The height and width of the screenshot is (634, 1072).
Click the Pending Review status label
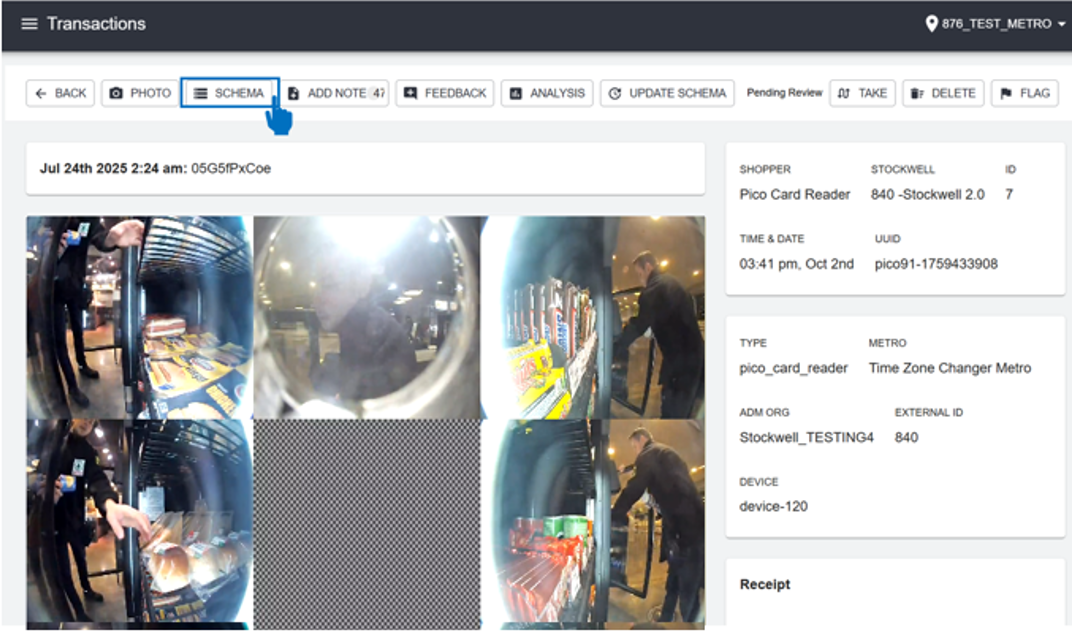pos(784,93)
